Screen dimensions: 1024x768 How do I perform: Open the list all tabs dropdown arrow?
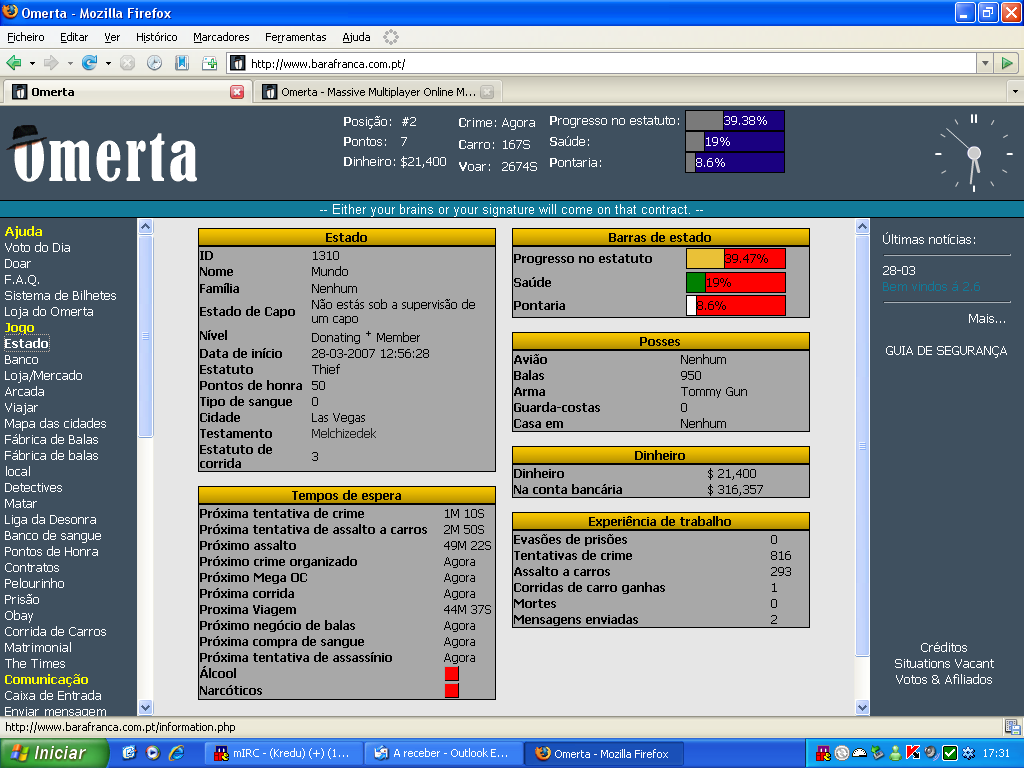point(1015,92)
